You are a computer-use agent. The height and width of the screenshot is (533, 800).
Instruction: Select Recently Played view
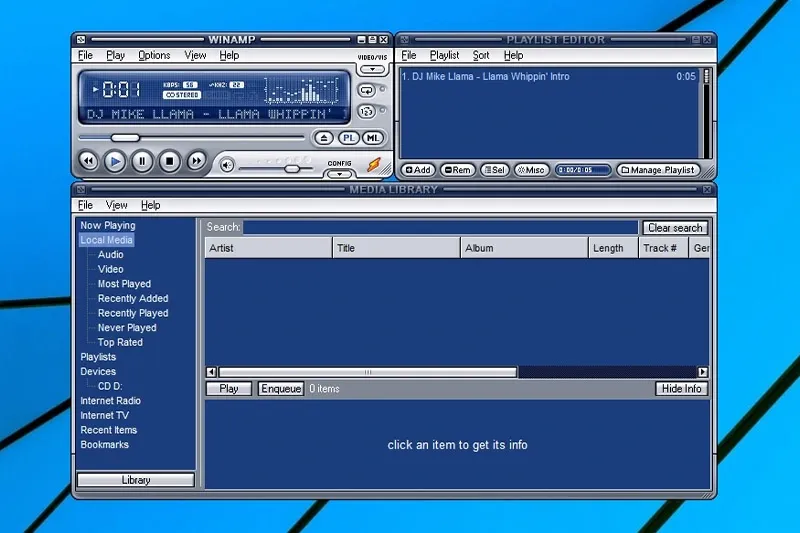(x=133, y=313)
